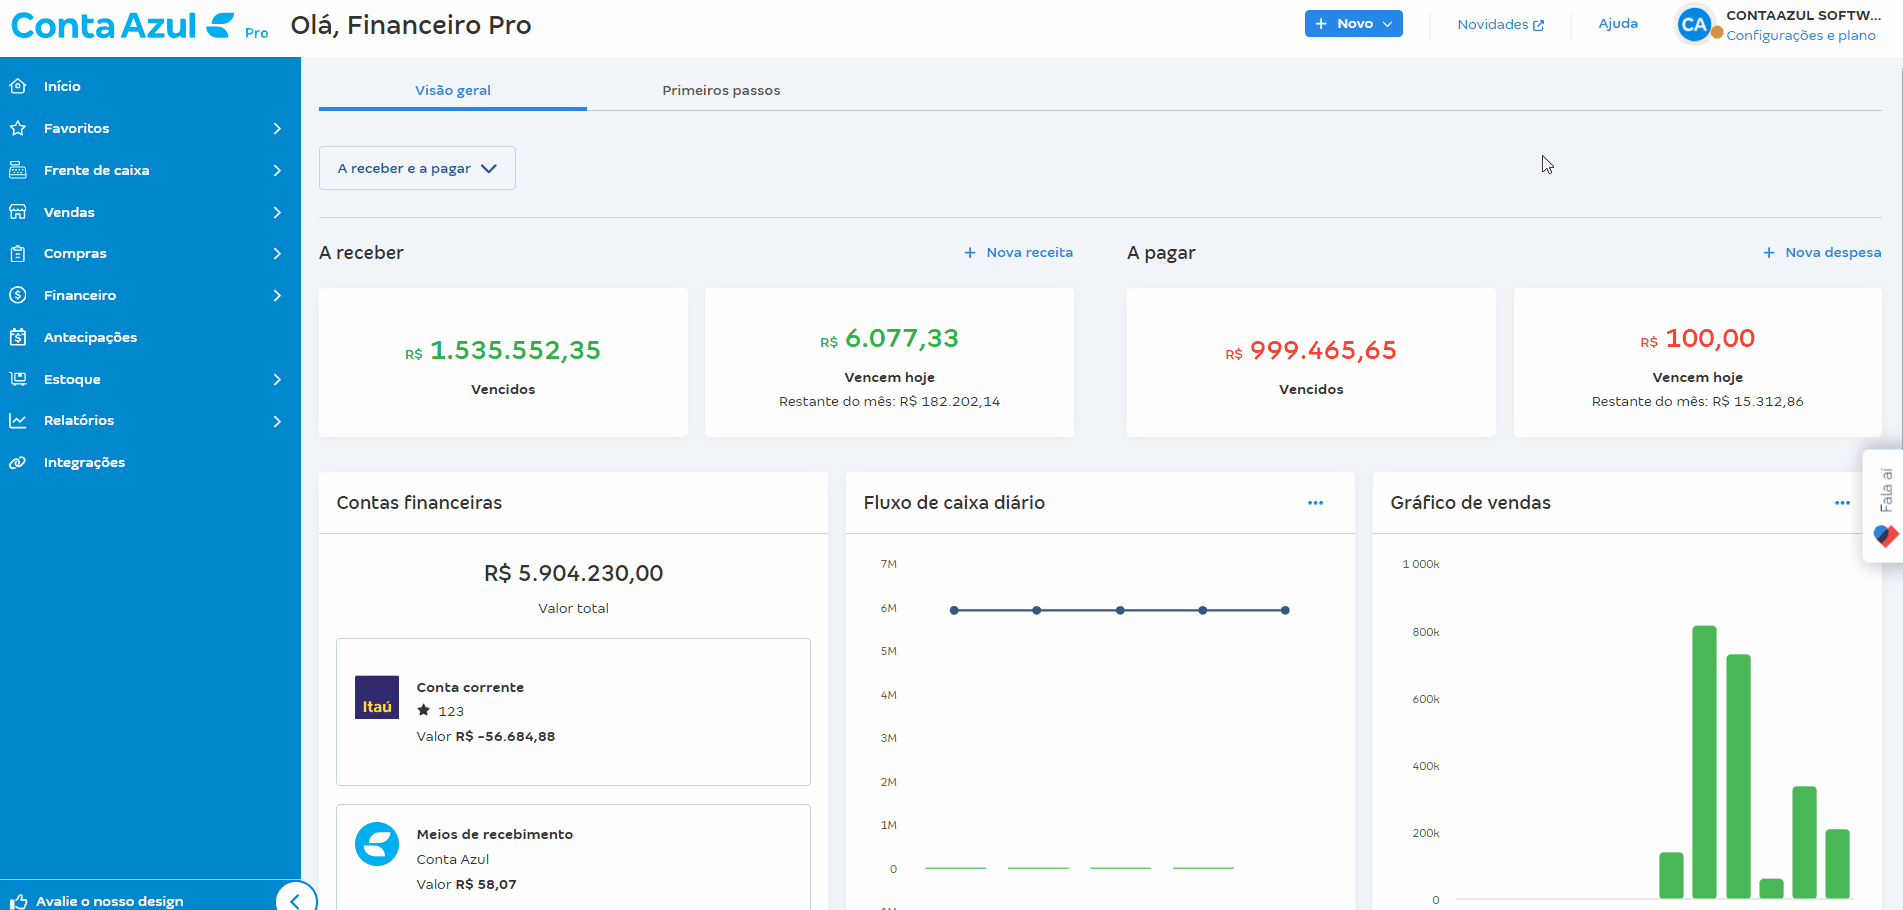The image size is (1903, 910).
Task: Click the Início home icon in sidebar
Action: point(18,86)
